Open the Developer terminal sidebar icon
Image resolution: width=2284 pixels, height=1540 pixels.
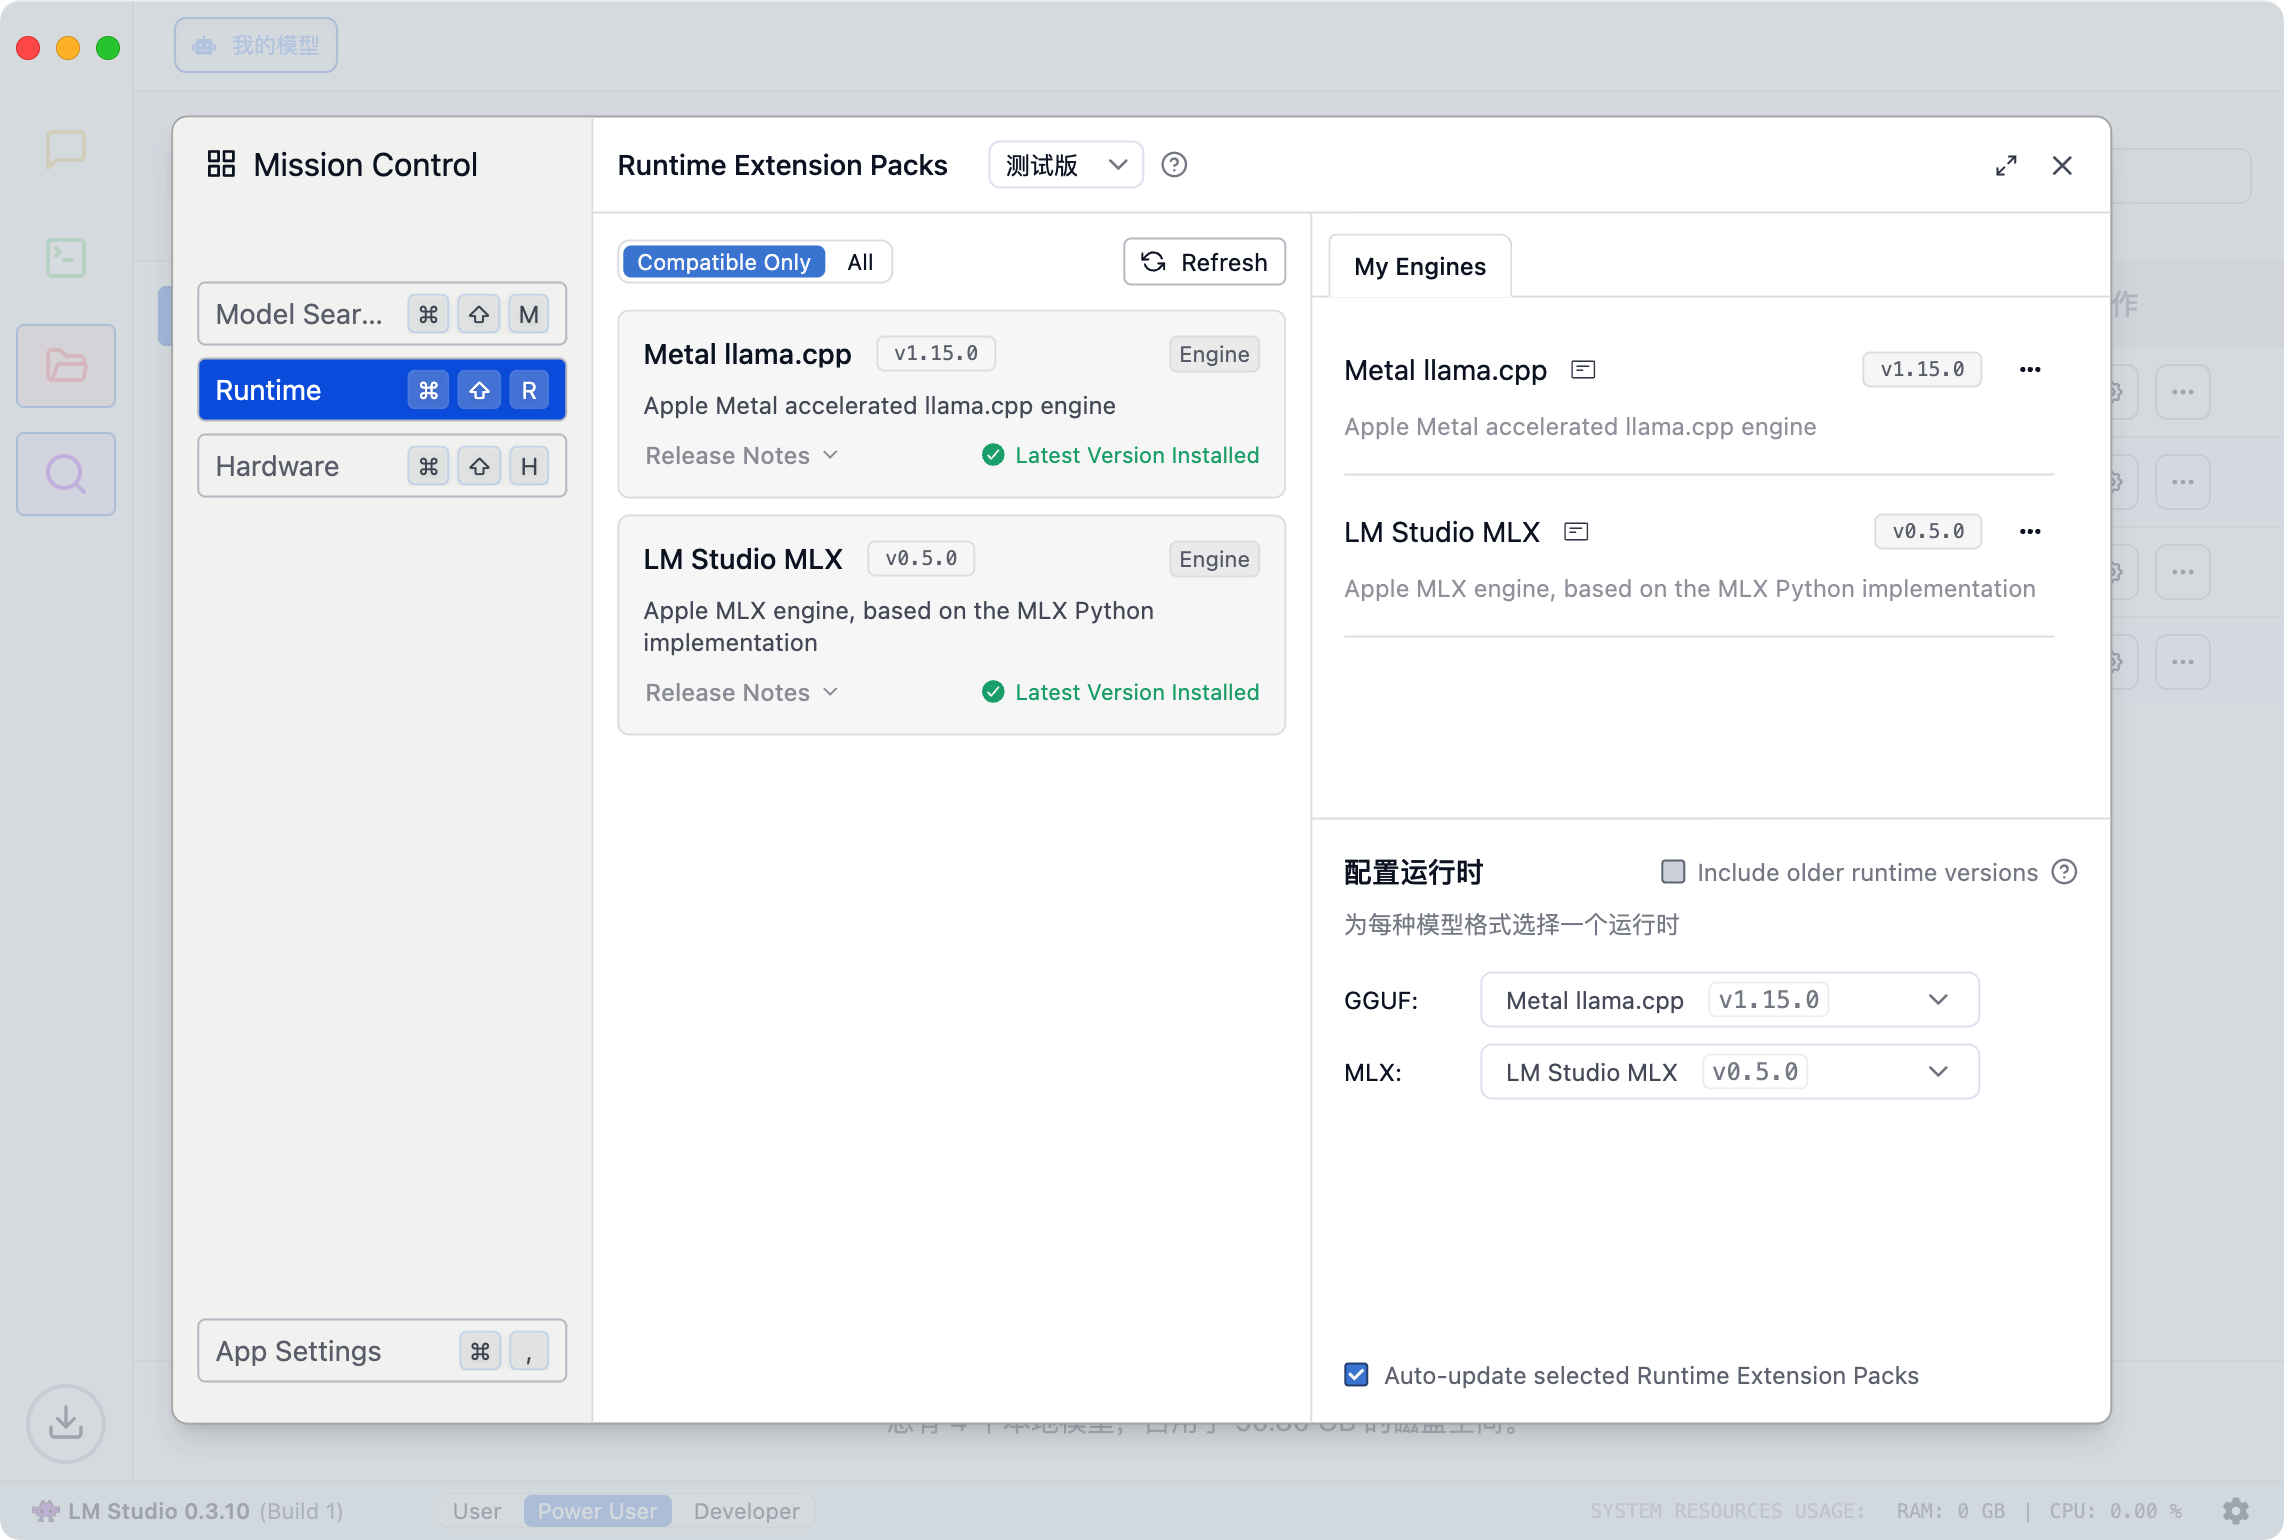pyautogui.click(x=66, y=258)
